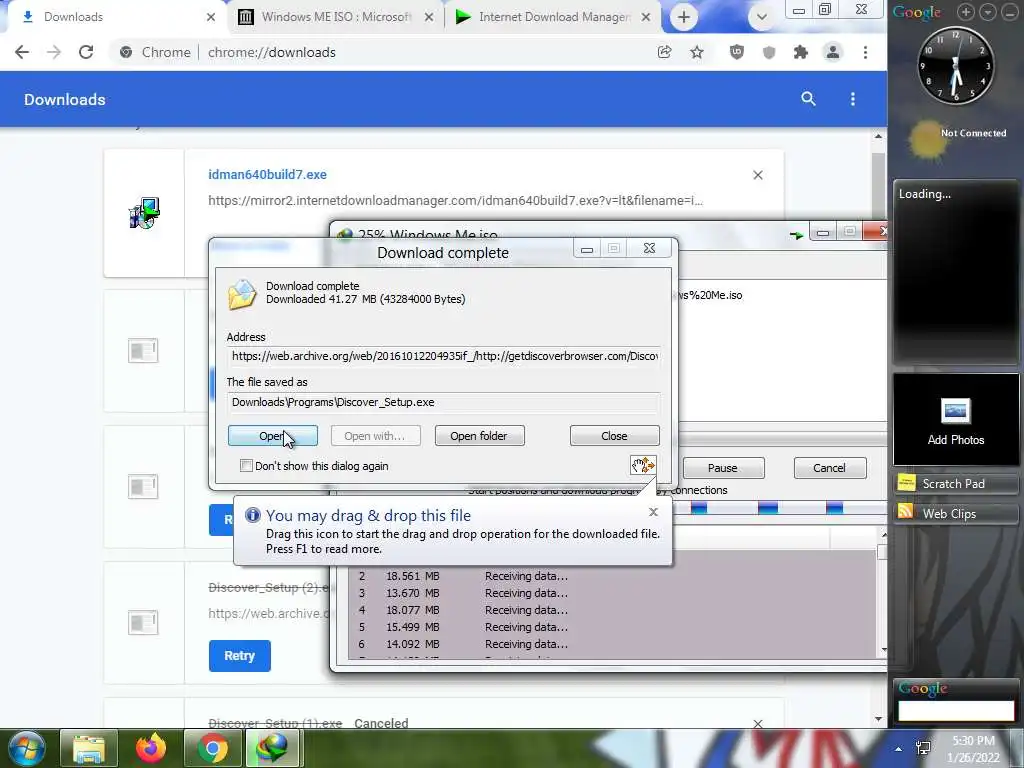Close the Windows ME ISO tab
Screen dimensions: 1024x768
pyautogui.click(x=429, y=17)
